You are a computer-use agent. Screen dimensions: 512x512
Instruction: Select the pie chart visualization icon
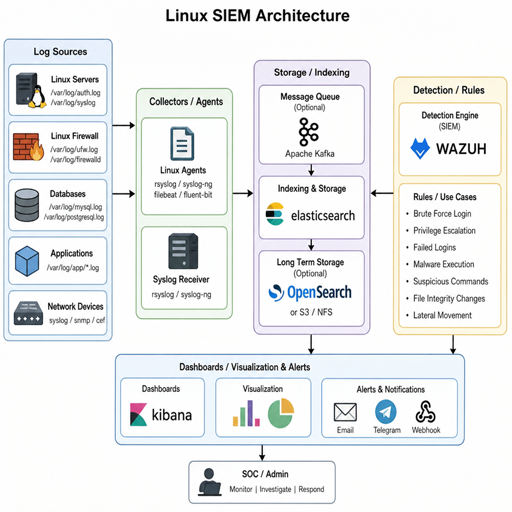(281, 413)
